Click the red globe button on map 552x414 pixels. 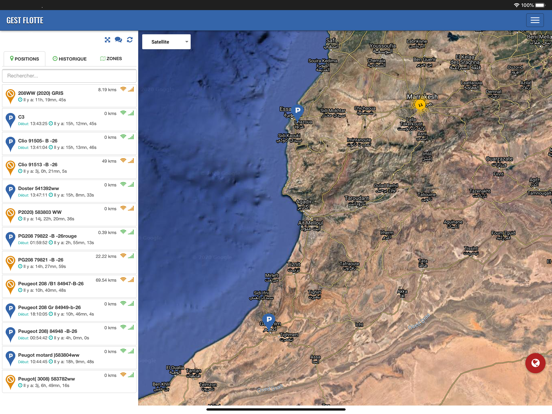click(535, 363)
